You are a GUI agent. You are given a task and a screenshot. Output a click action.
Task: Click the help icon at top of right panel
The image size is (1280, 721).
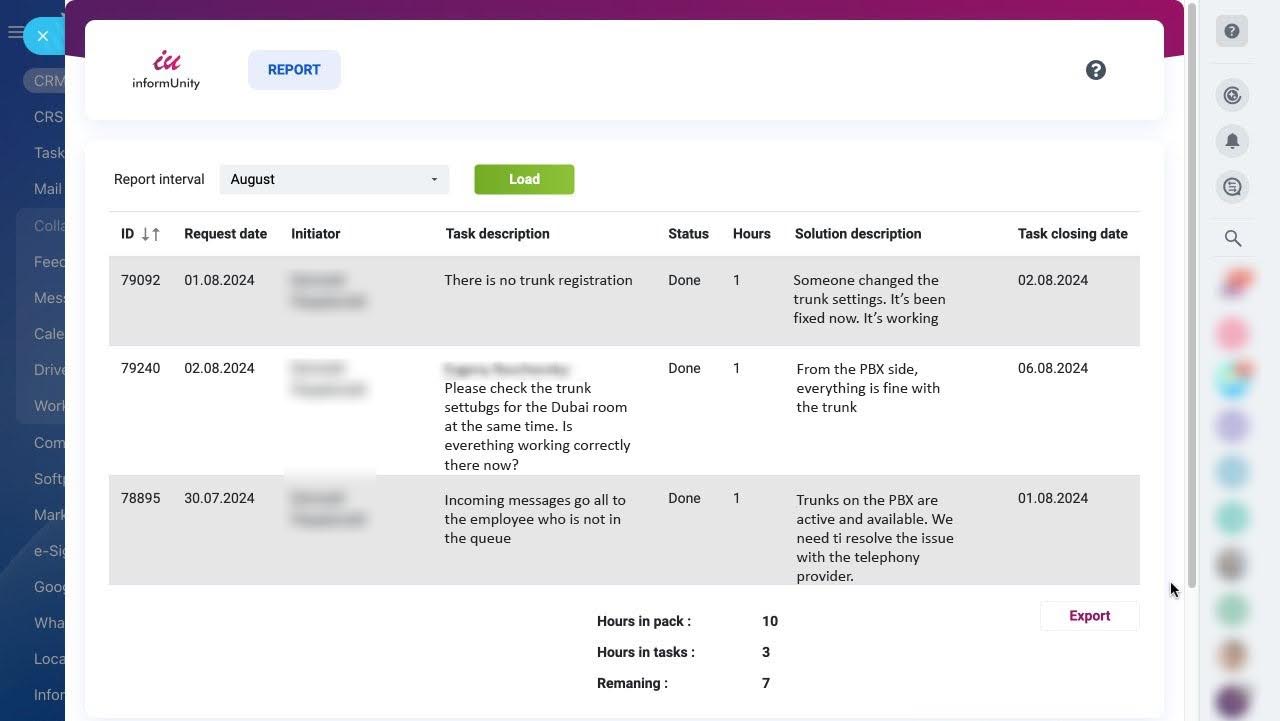coord(1232,31)
